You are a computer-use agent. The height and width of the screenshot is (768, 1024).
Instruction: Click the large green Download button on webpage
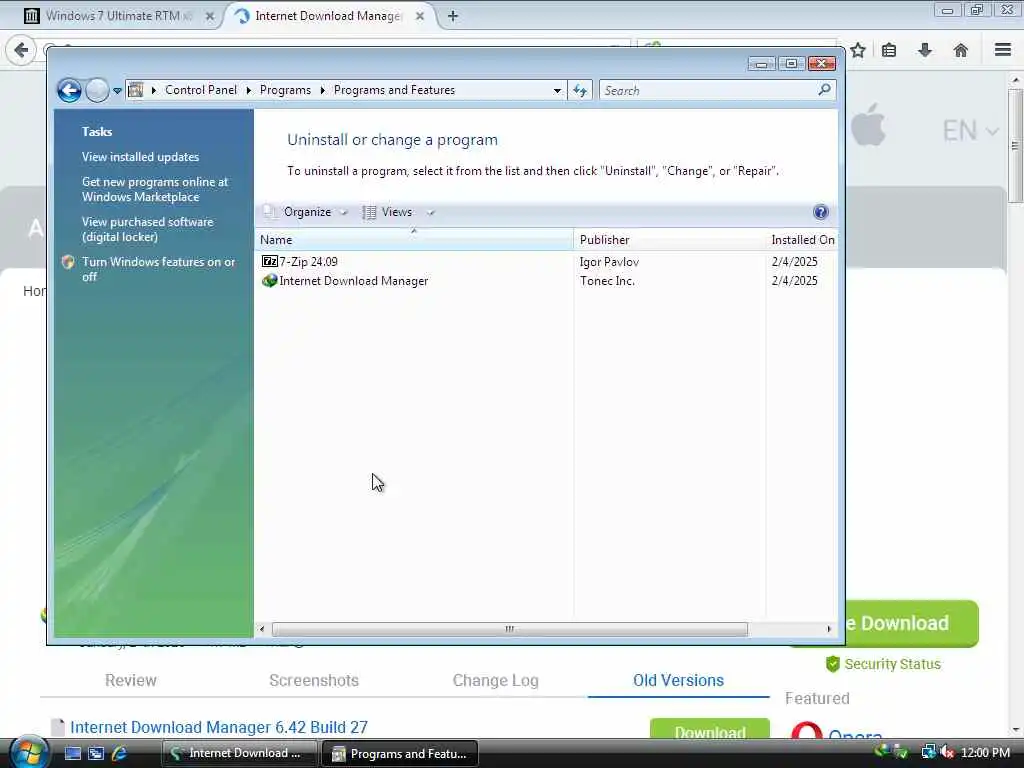[912, 623]
